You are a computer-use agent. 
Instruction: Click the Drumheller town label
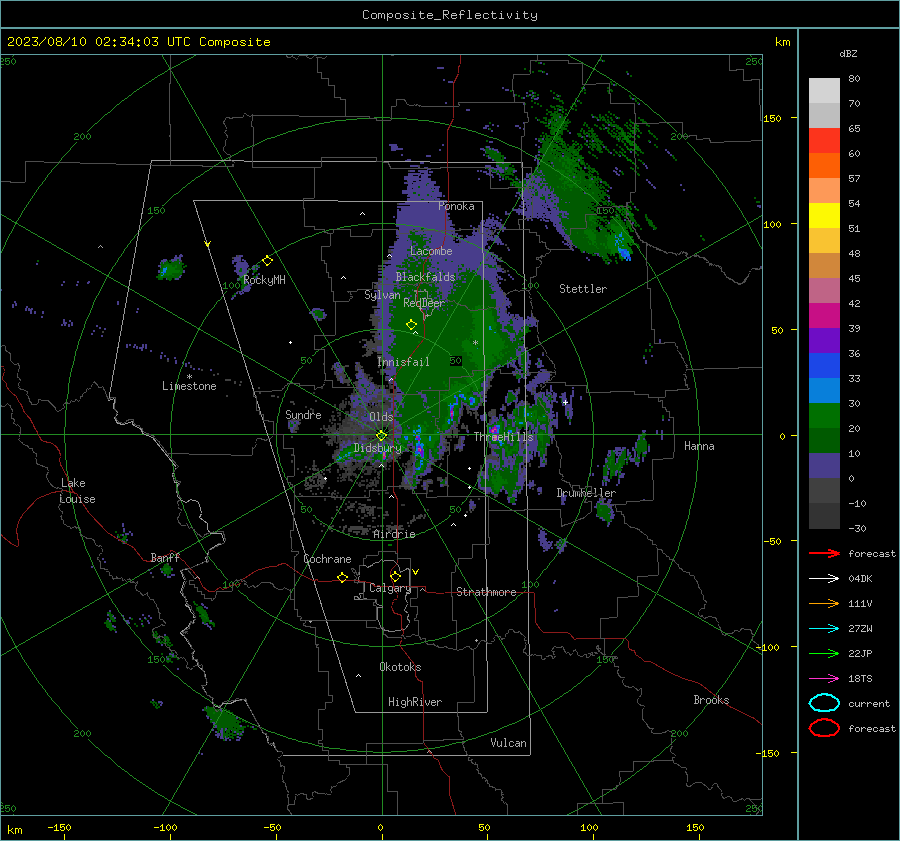586,493
